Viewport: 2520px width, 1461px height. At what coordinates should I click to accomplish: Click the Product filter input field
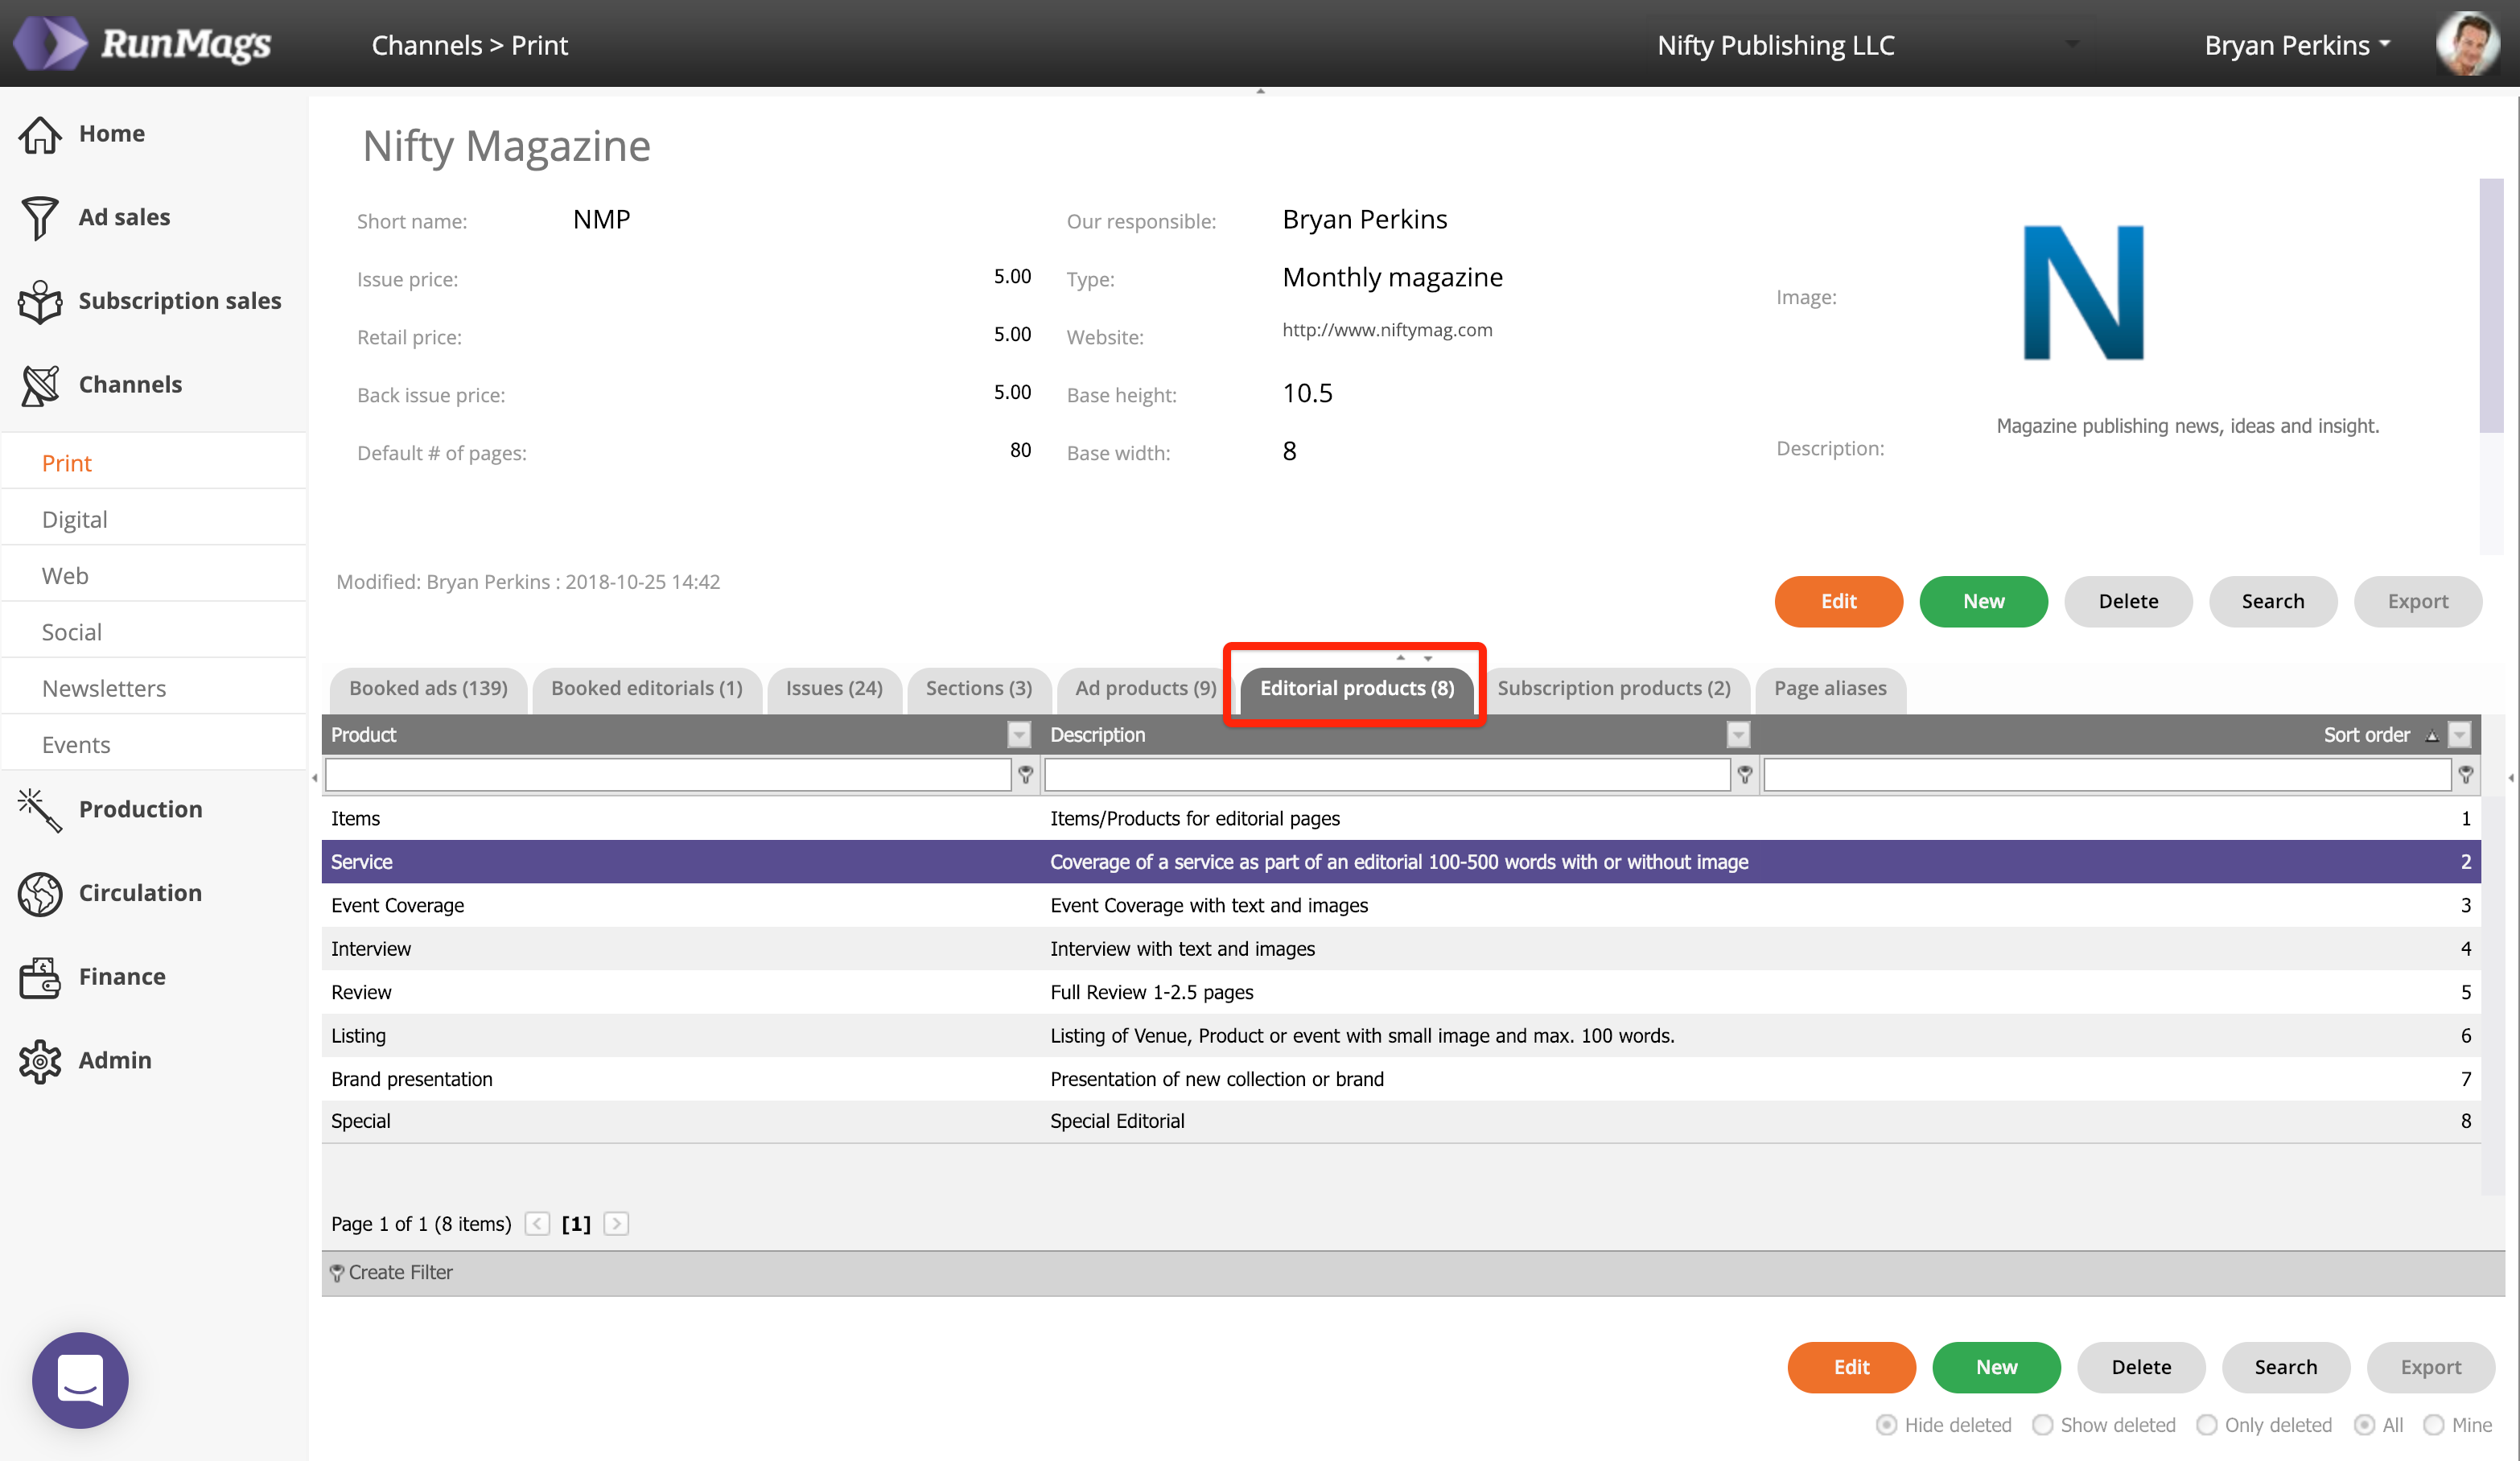point(668,775)
